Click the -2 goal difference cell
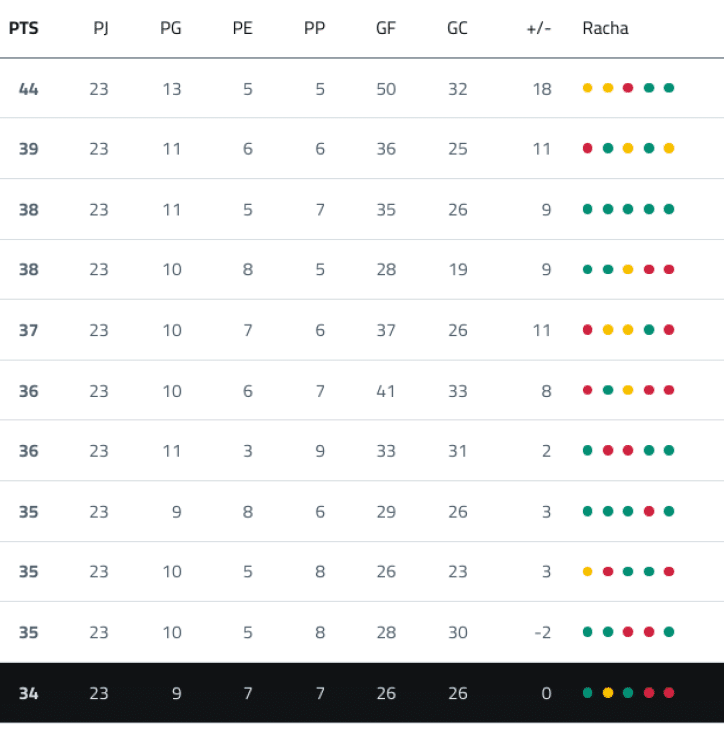The height and width of the screenshot is (752, 724). [542, 632]
